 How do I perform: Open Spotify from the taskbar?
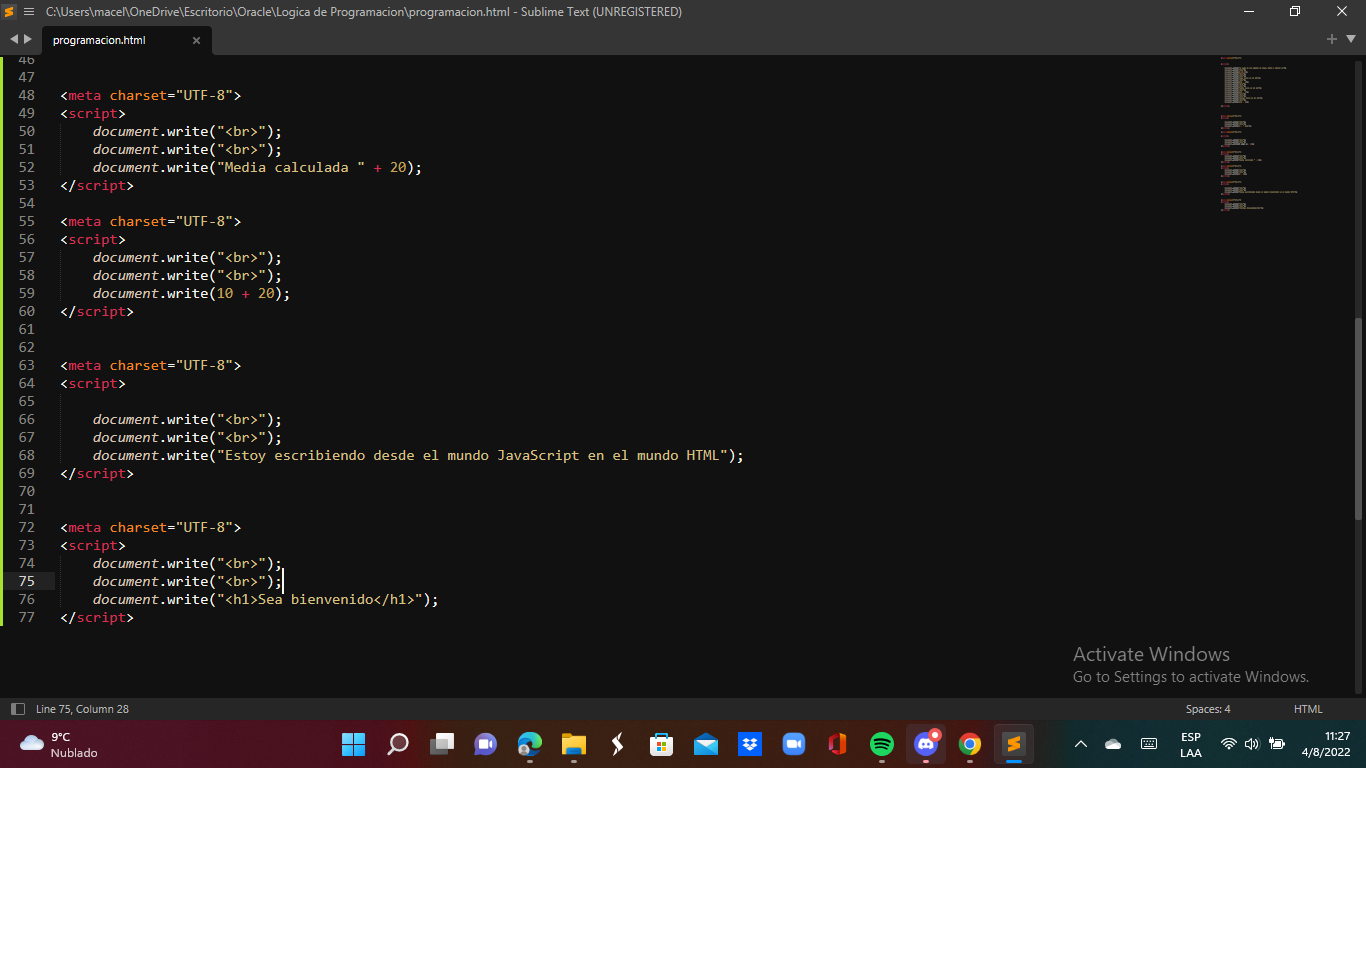[881, 744]
